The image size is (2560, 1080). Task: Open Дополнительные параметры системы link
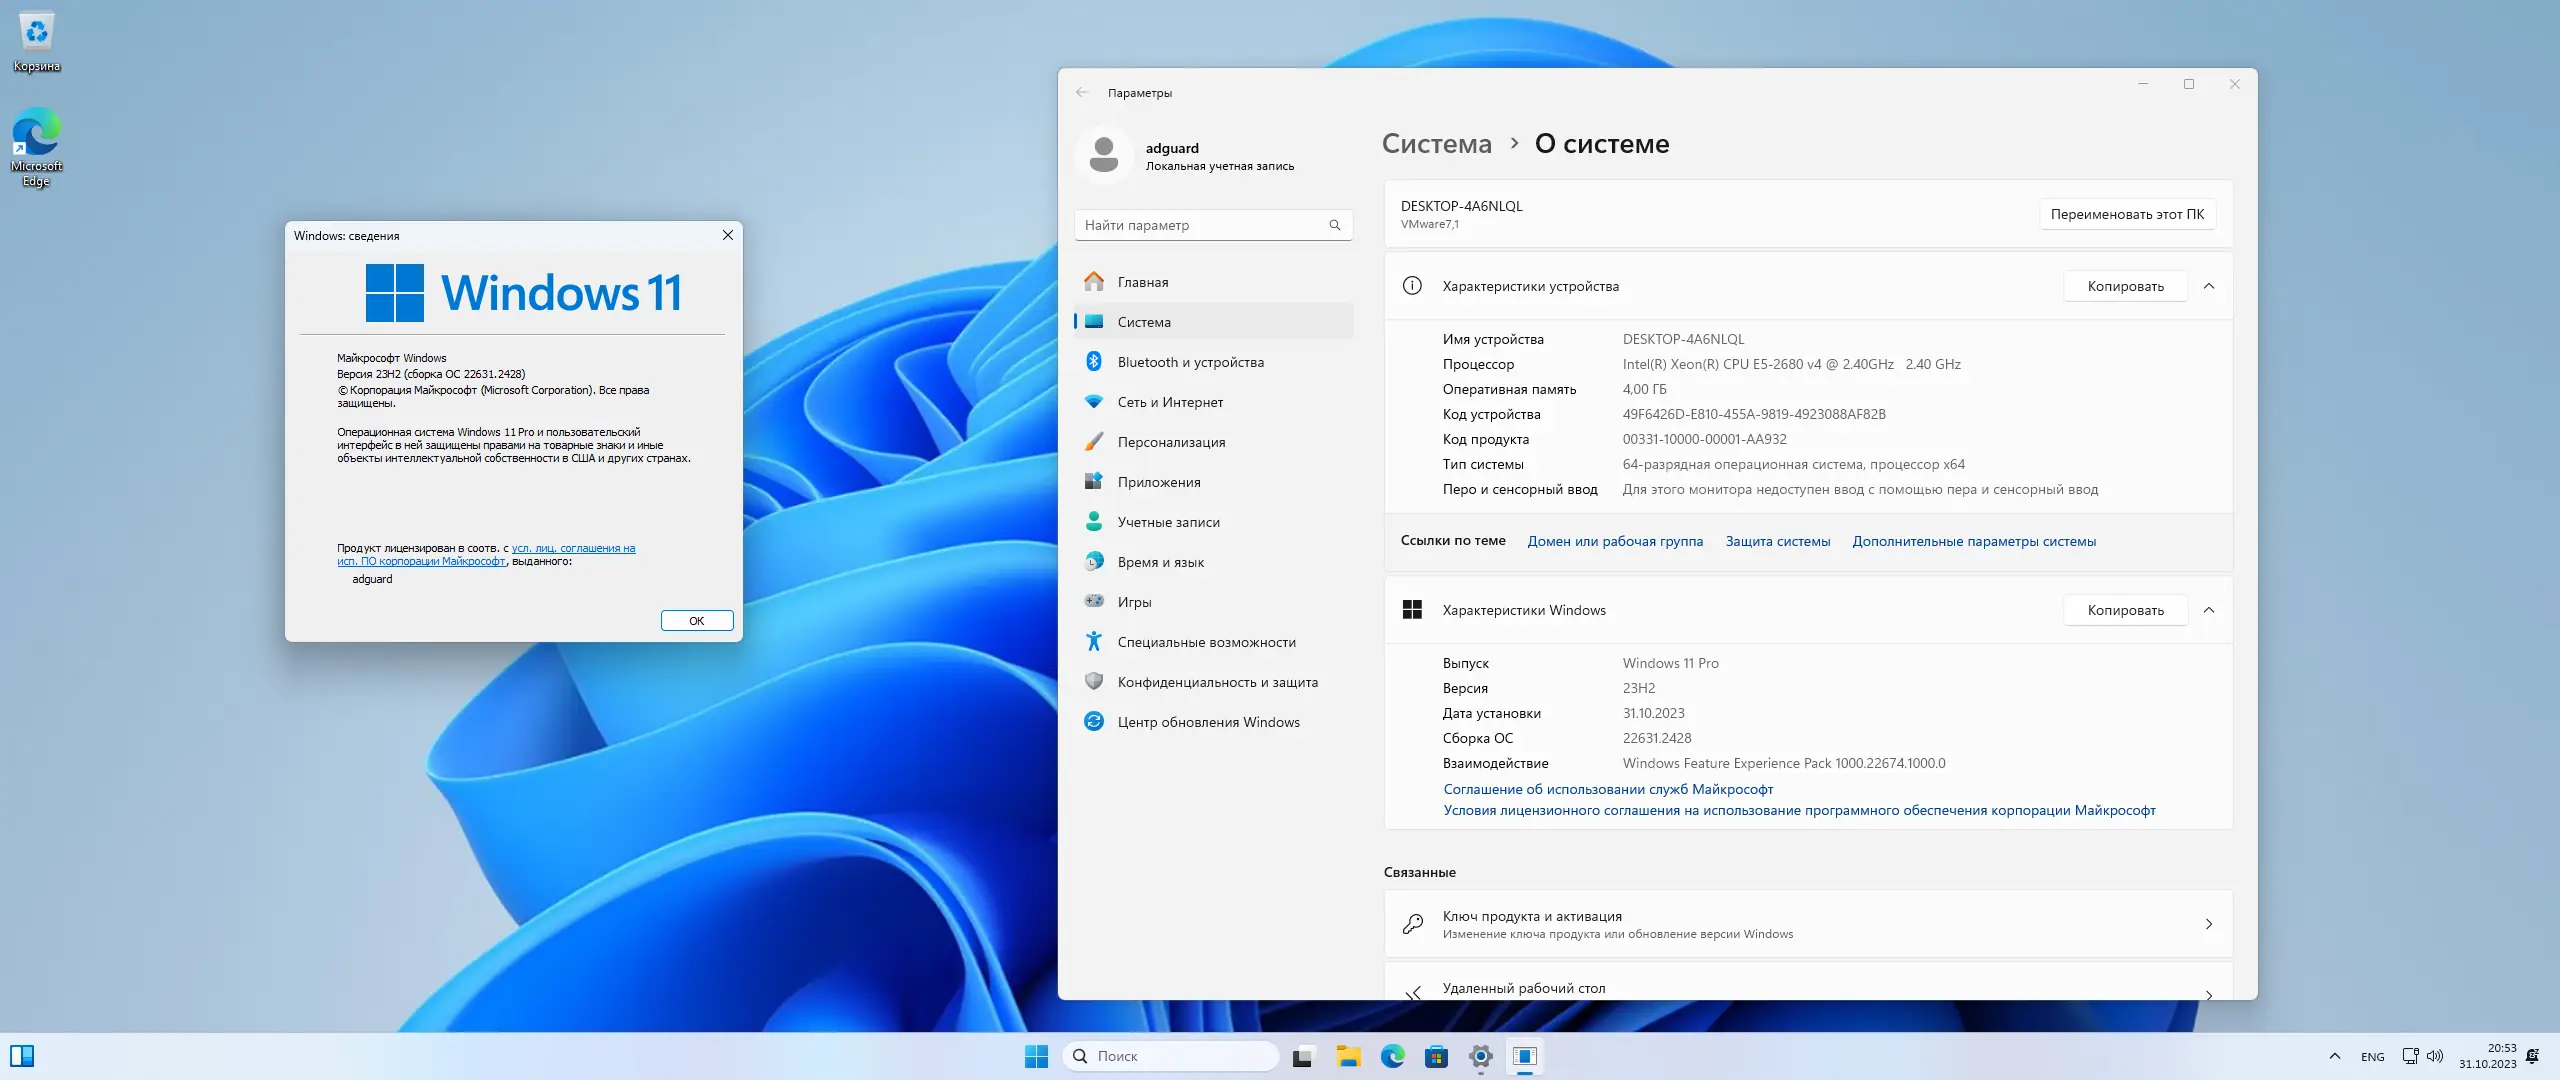(1973, 541)
